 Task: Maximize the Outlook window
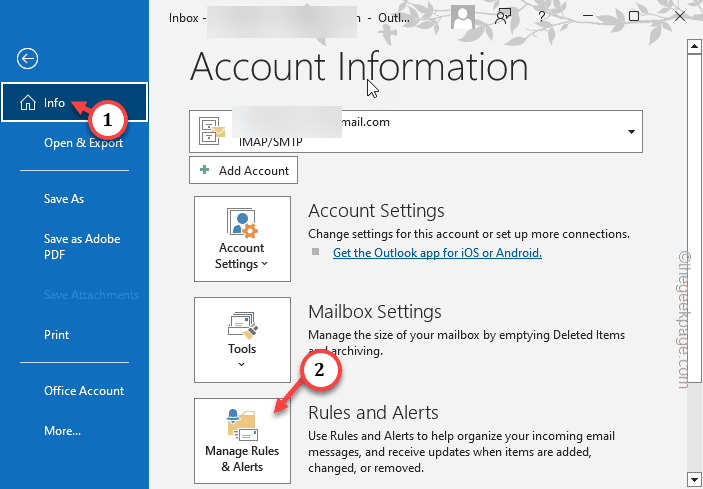pyautogui.click(x=634, y=16)
